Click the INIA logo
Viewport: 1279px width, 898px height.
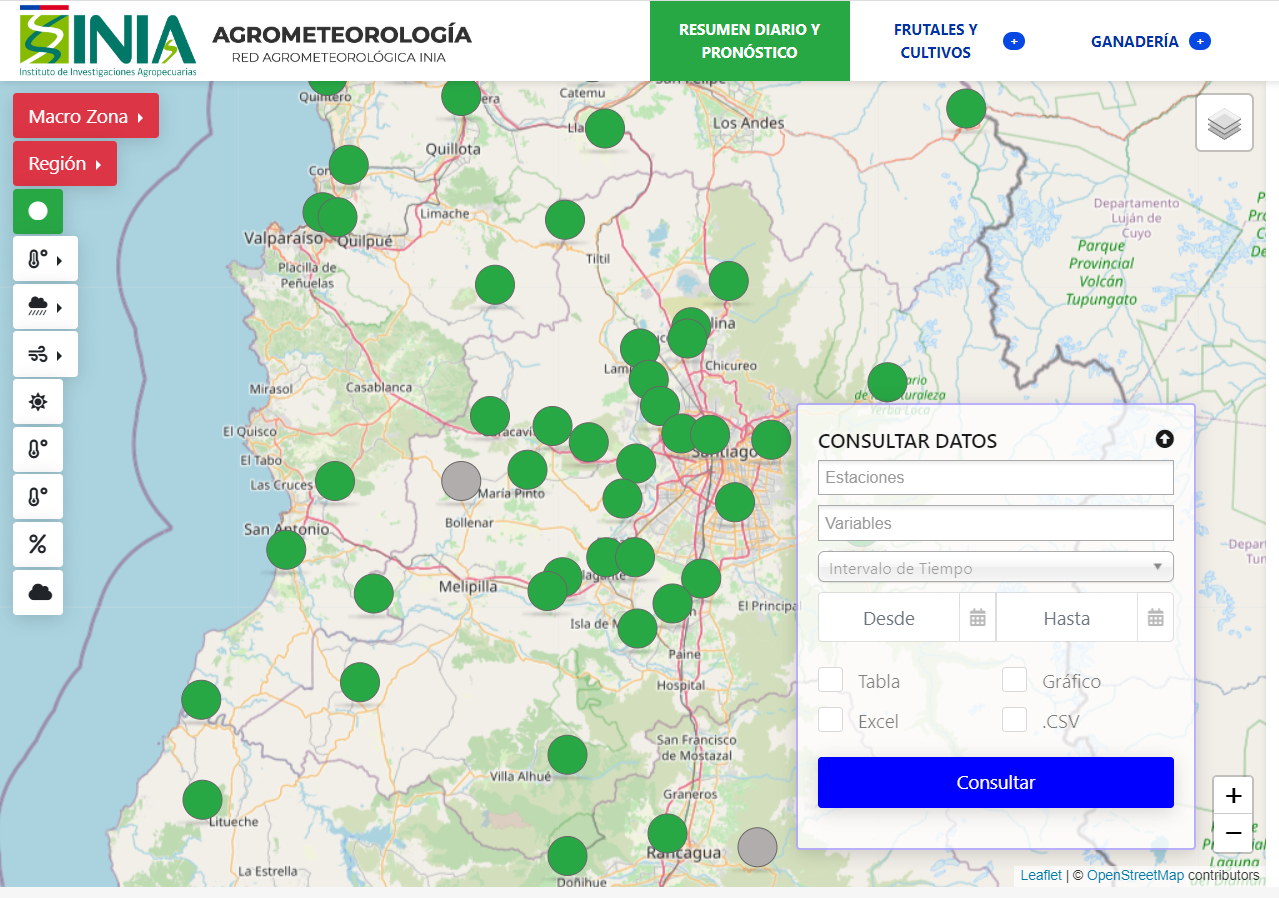108,41
